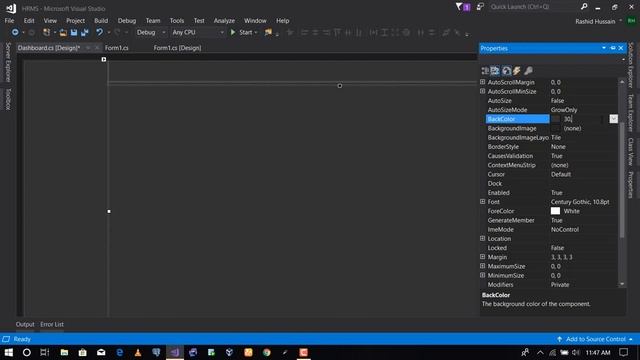640x360 pixels.
Task: Open the Error List tab
Action: (x=52, y=324)
